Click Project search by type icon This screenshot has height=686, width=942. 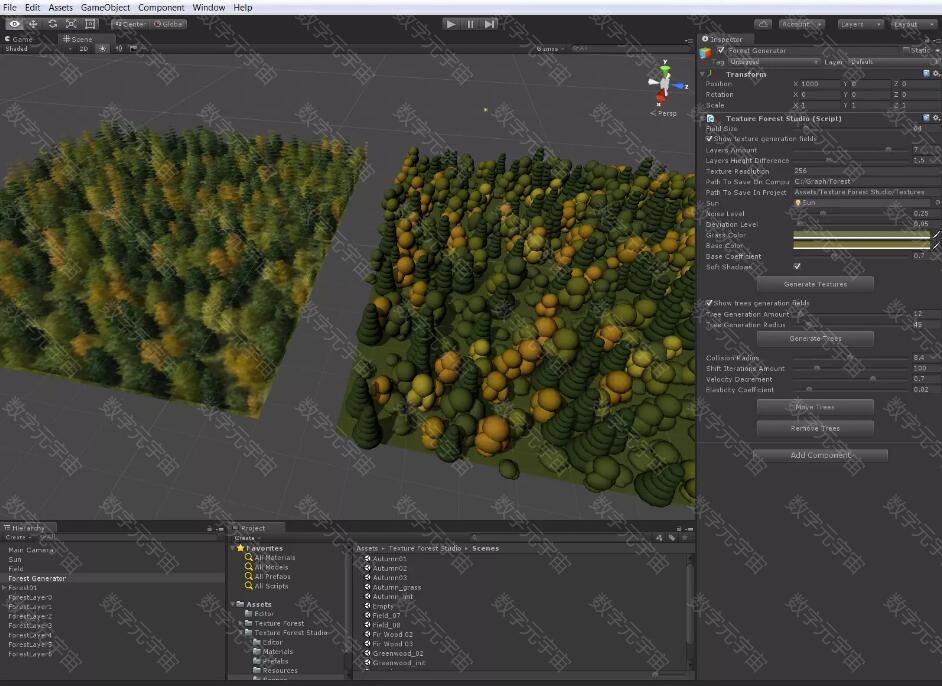pyautogui.click(x=660, y=538)
